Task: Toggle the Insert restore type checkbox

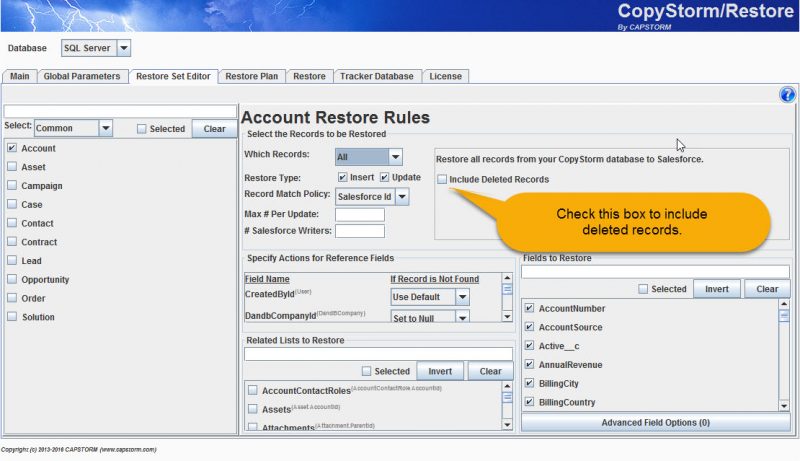Action: pos(342,177)
